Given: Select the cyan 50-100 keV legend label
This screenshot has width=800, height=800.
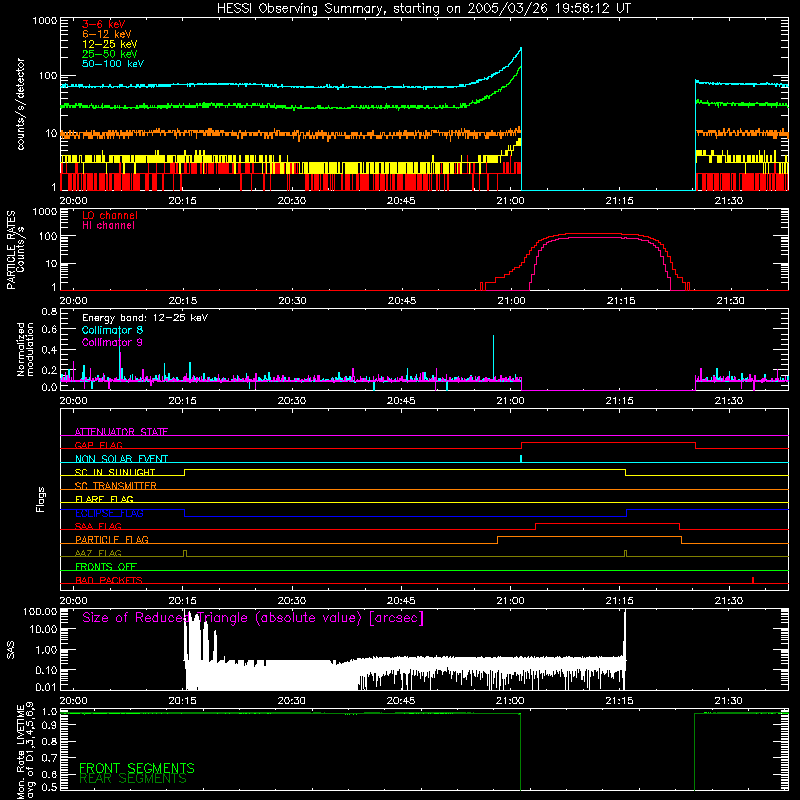Looking at the screenshot, I should 112,64.
